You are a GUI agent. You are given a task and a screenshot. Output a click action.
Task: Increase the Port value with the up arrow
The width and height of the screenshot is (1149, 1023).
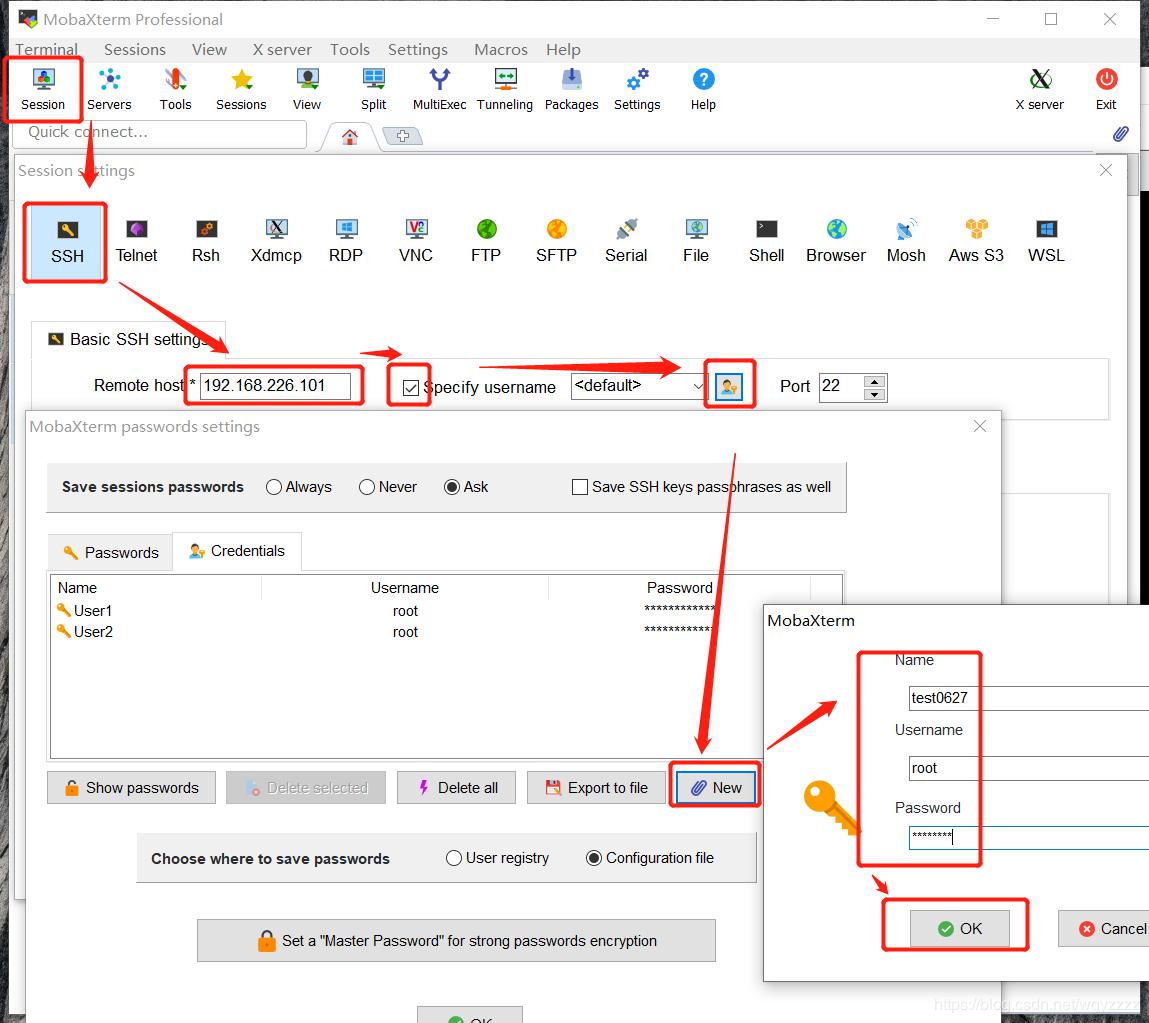(875, 381)
